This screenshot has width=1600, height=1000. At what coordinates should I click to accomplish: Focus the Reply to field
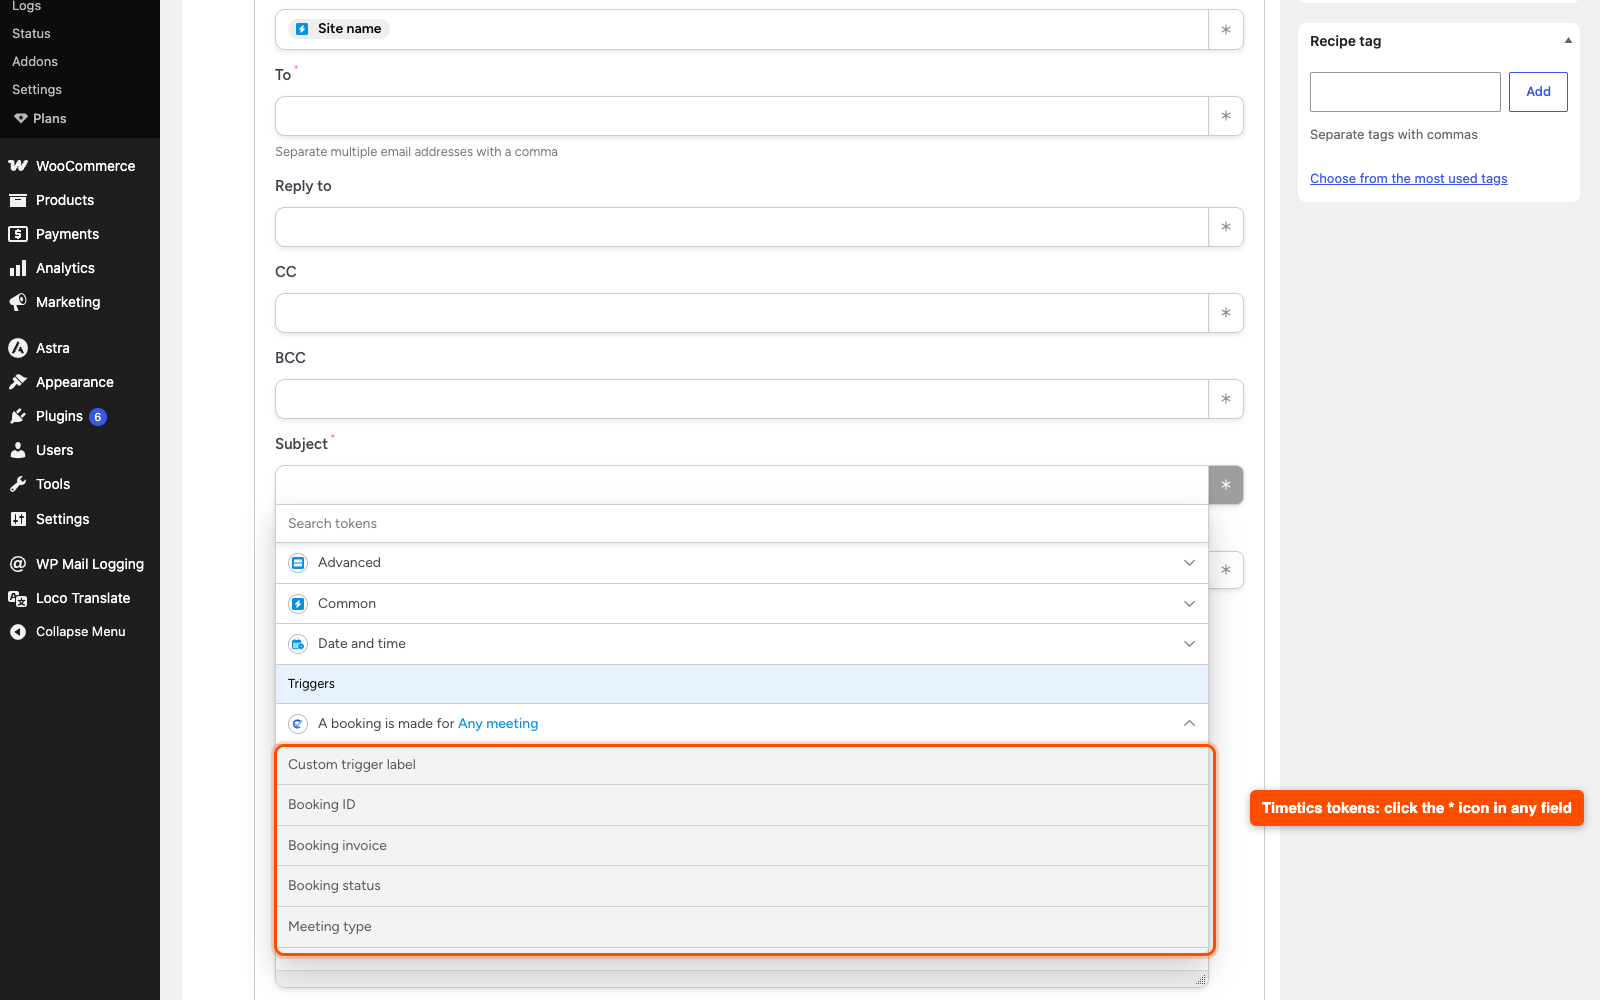click(742, 227)
